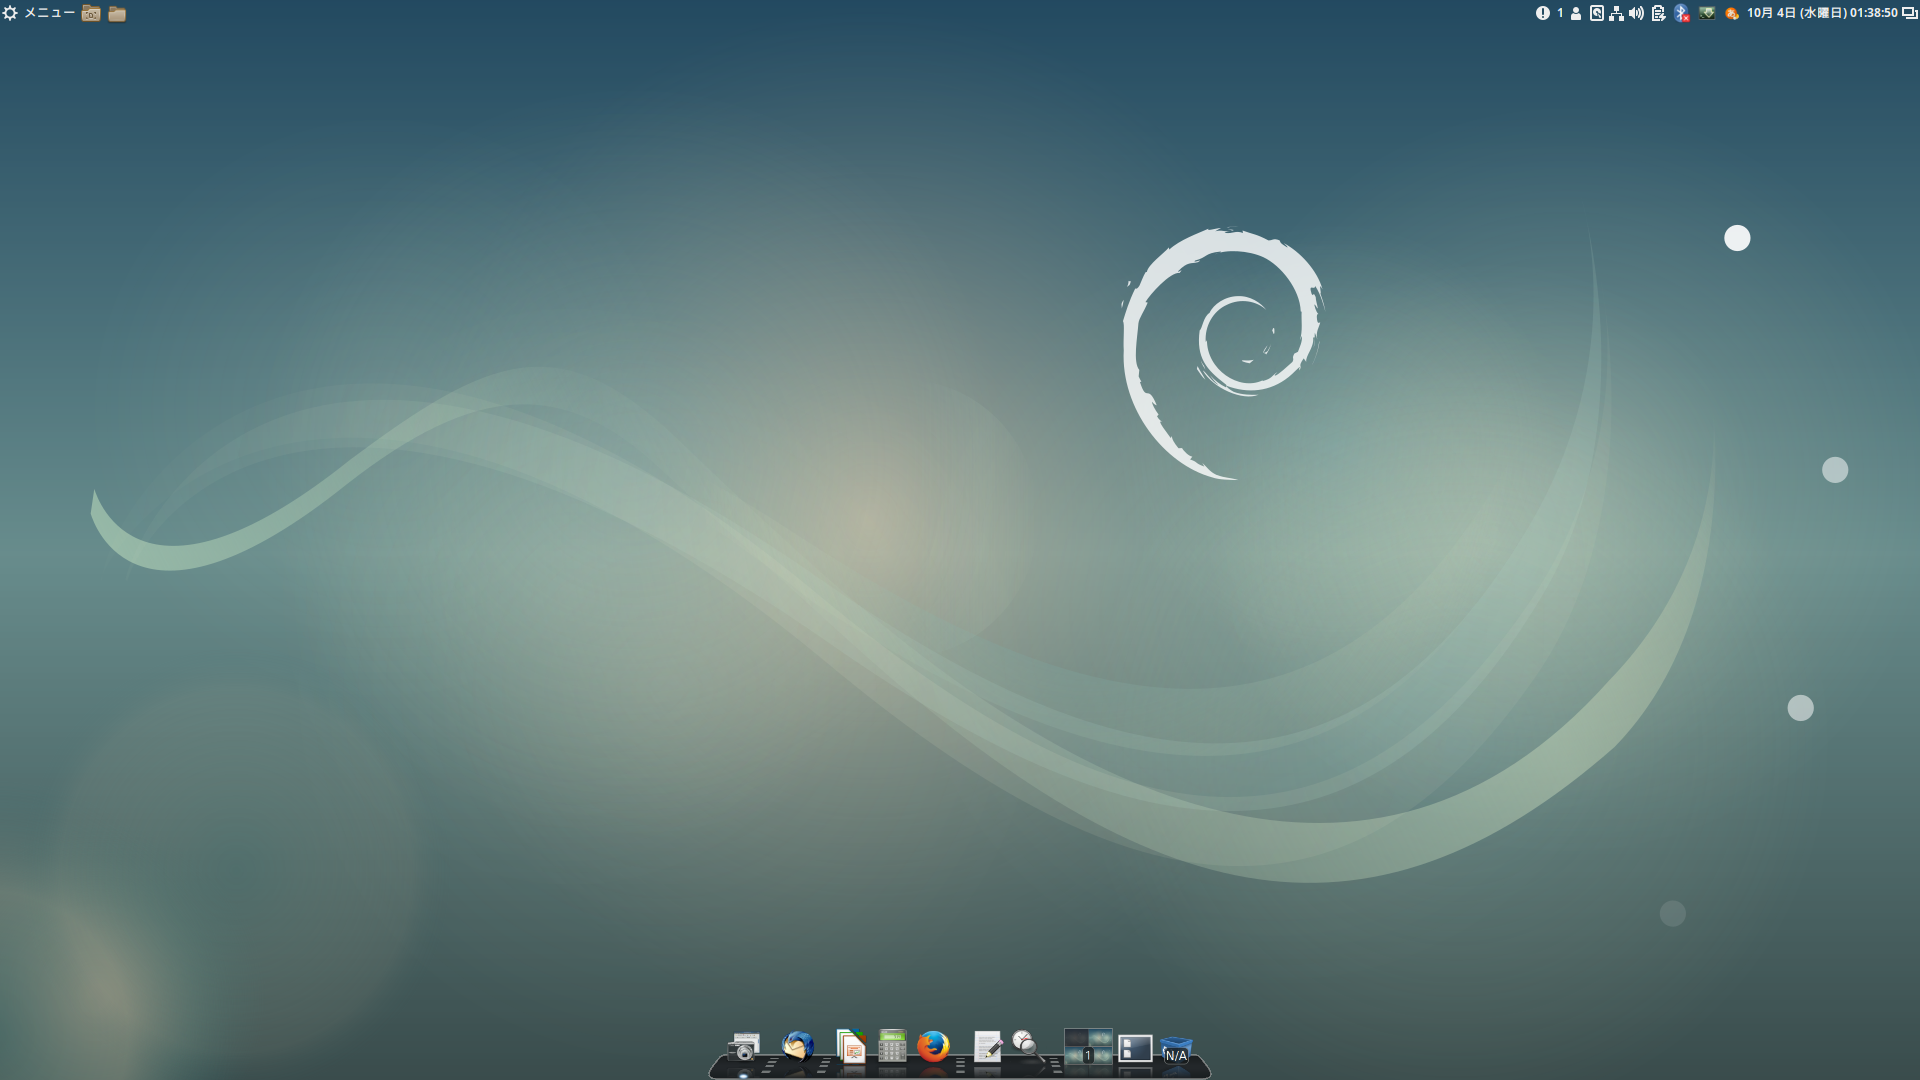Click the volume speaker icon
The image size is (1920, 1080).
pyautogui.click(x=1636, y=13)
